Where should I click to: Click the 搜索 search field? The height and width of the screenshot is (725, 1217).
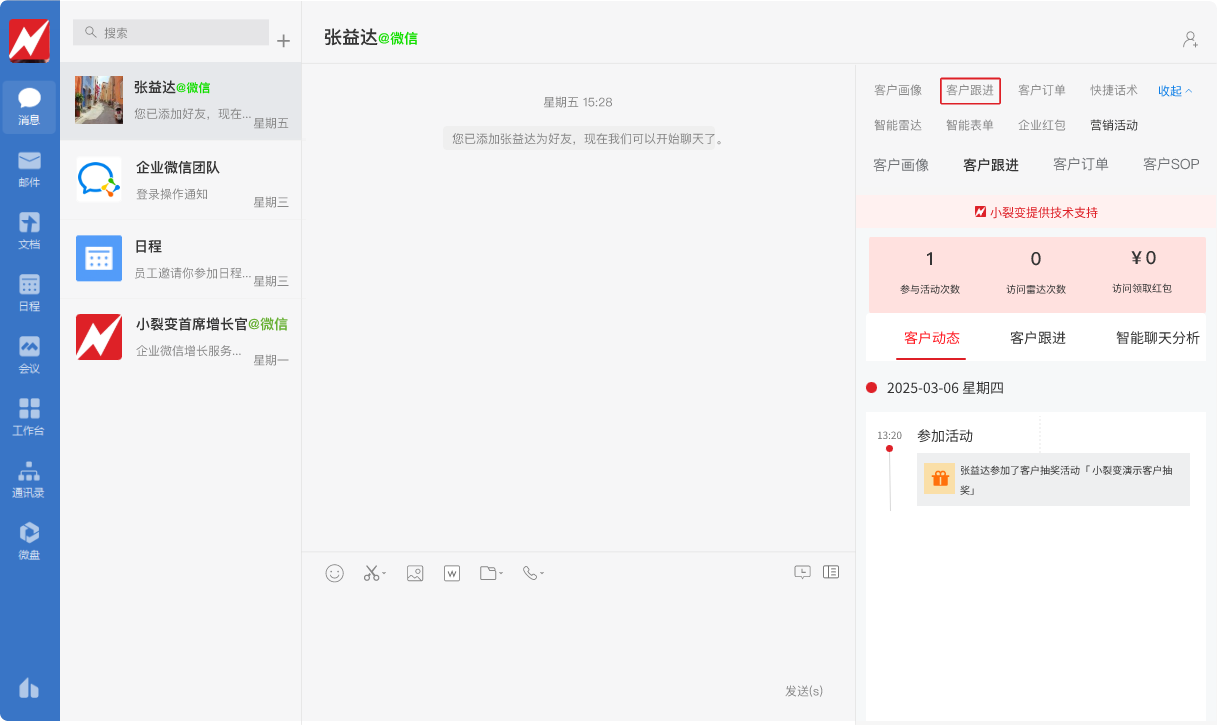coord(171,32)
